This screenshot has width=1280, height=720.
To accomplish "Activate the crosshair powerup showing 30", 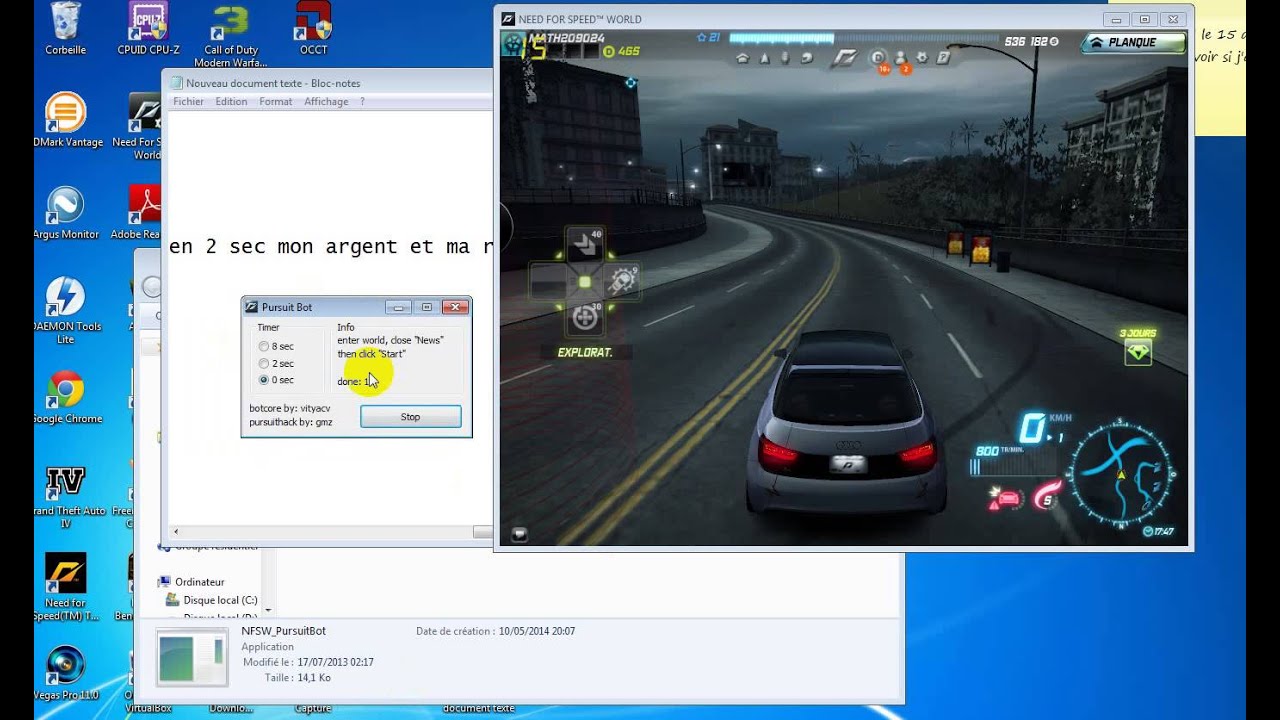I will point(584,318).
